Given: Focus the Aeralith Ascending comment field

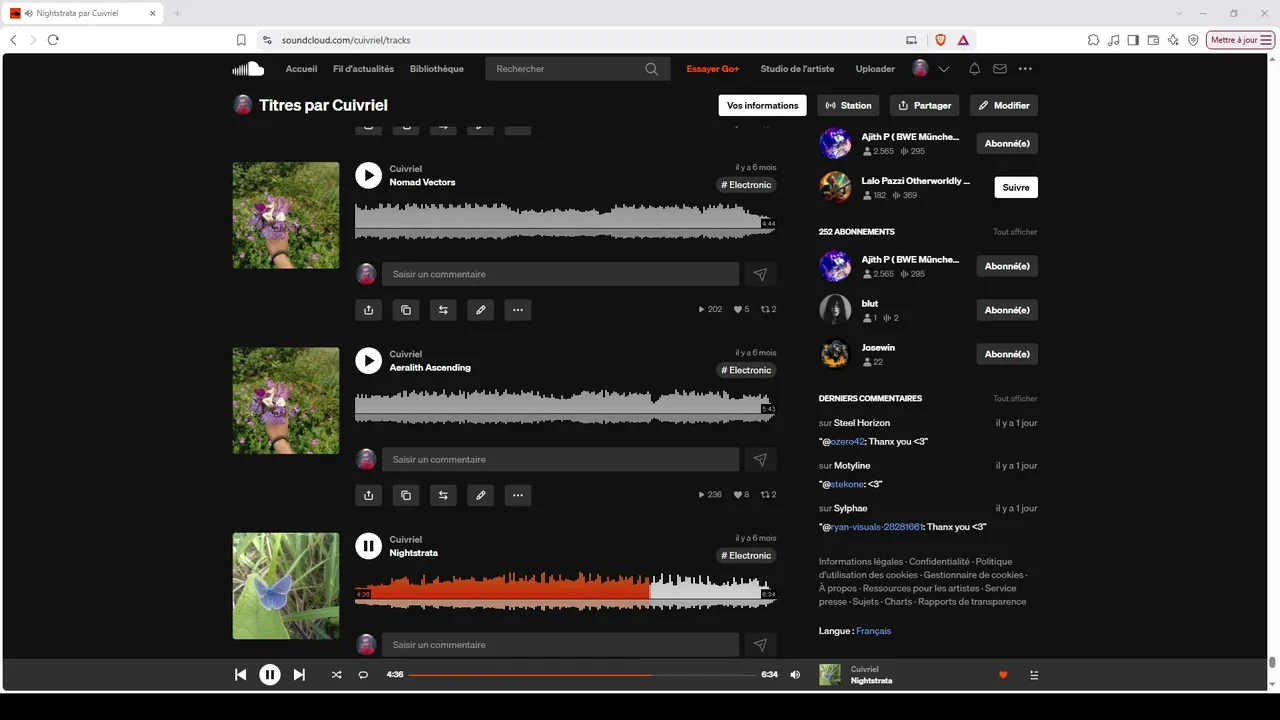Looking at the screenshot, I should [561, 459].
